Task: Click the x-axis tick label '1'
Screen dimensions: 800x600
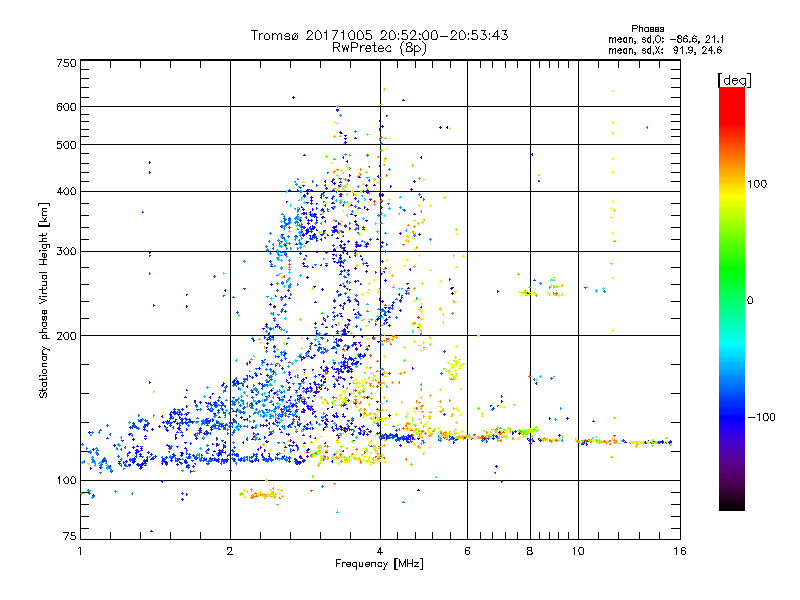Action: pos(80,551)
